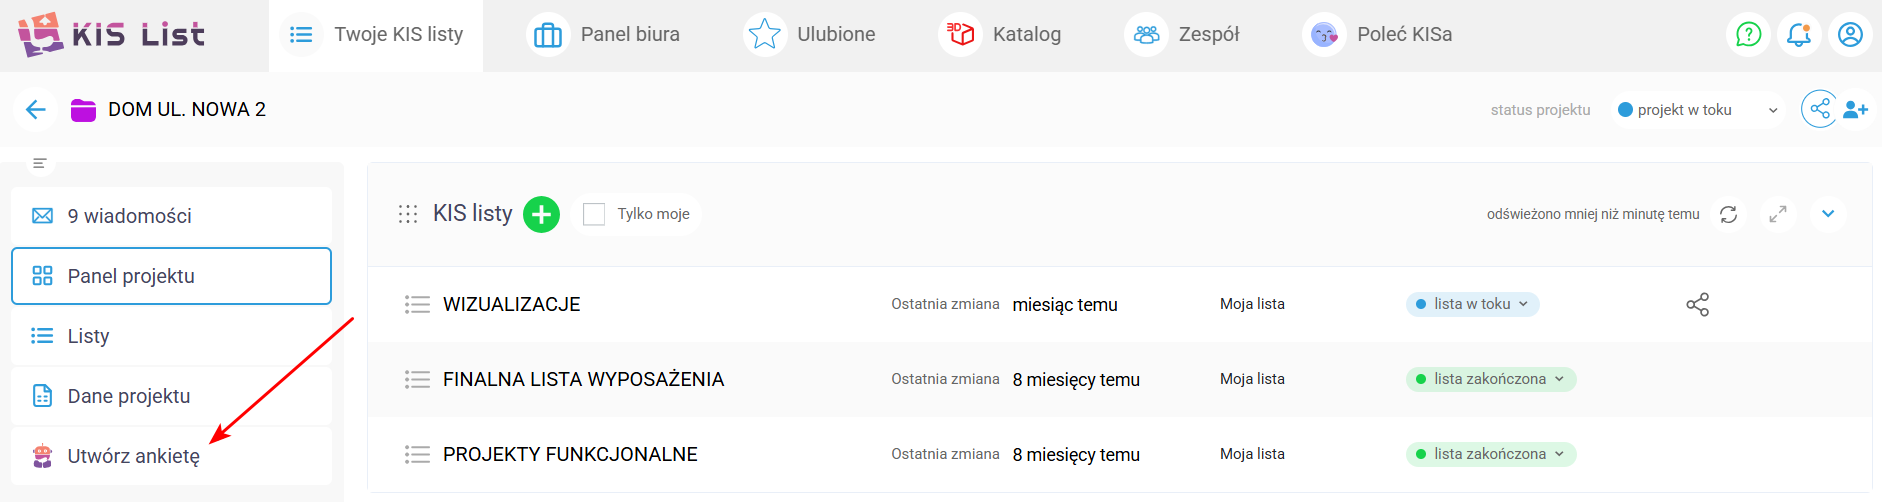Screen dimensions: 1882x502
Task: Open 9 wiadomości in sidebar
Action: coord(129,216)
